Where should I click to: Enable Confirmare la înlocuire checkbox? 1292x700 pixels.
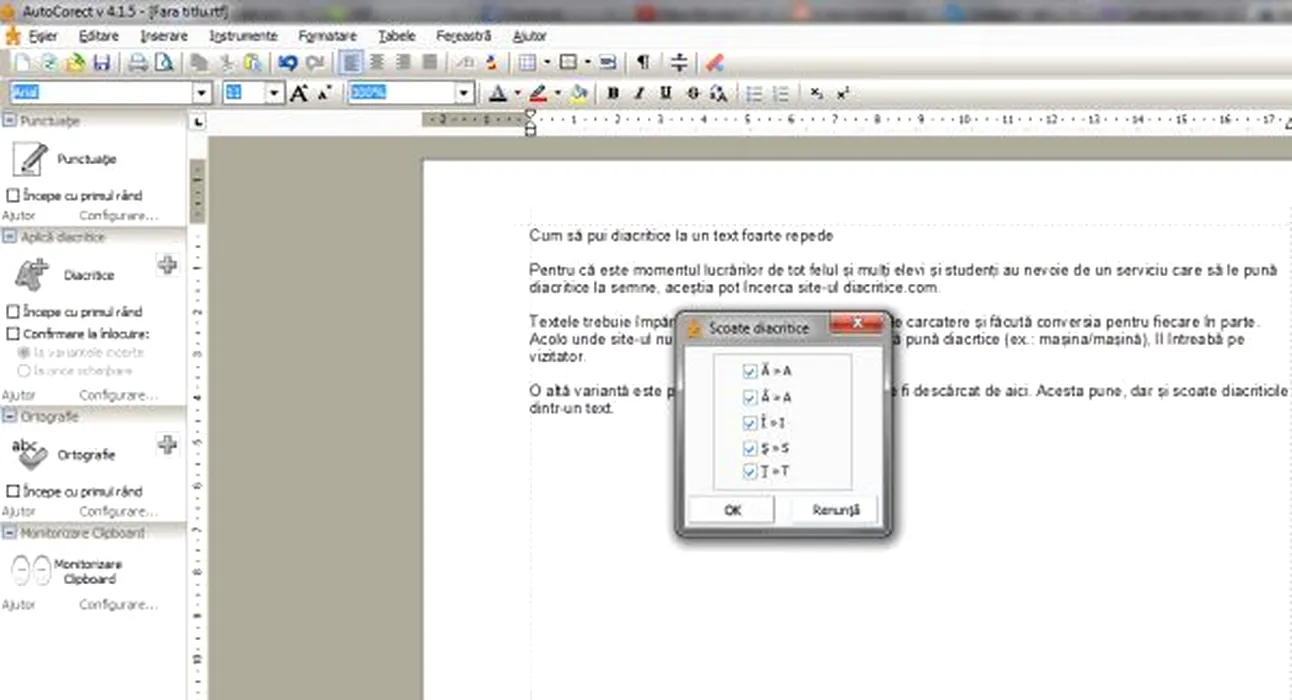[13, 334]
